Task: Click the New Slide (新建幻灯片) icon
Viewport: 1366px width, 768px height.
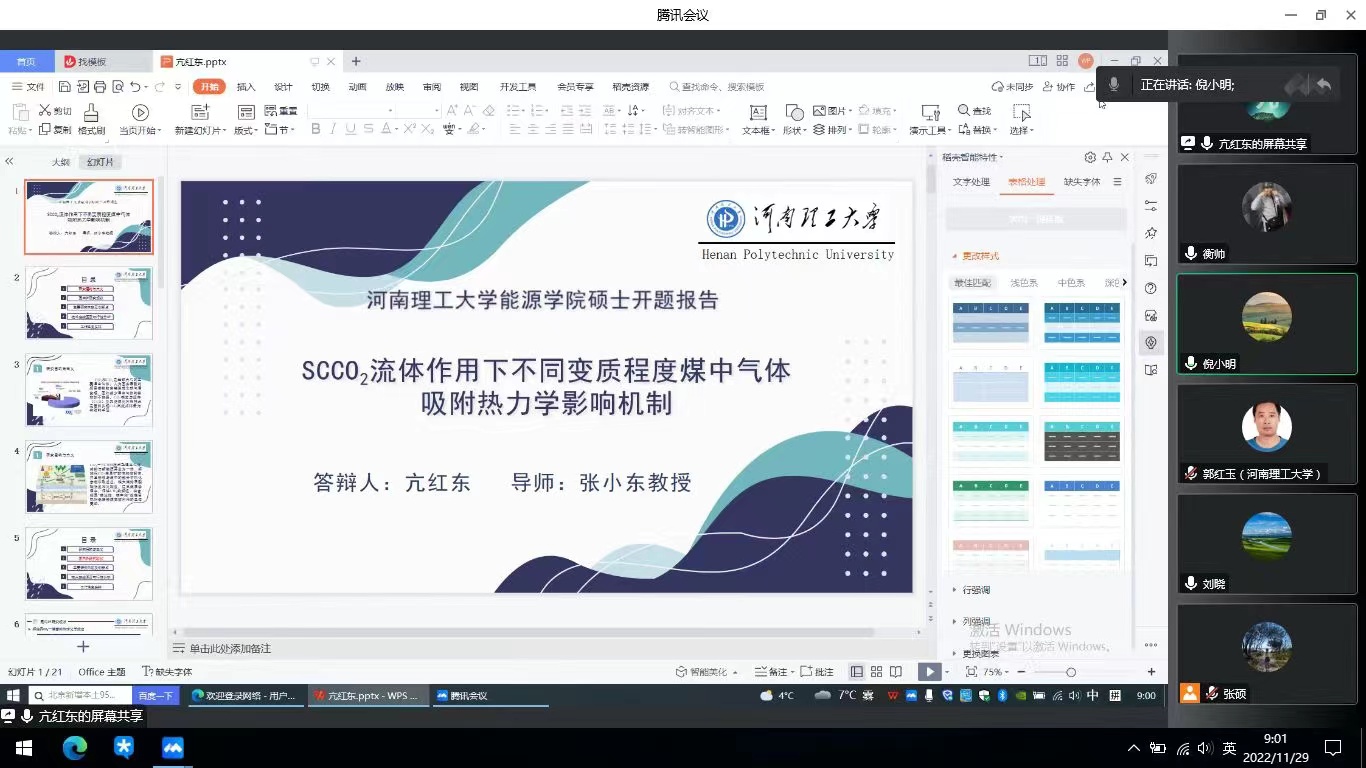Action: pos(198,113)
